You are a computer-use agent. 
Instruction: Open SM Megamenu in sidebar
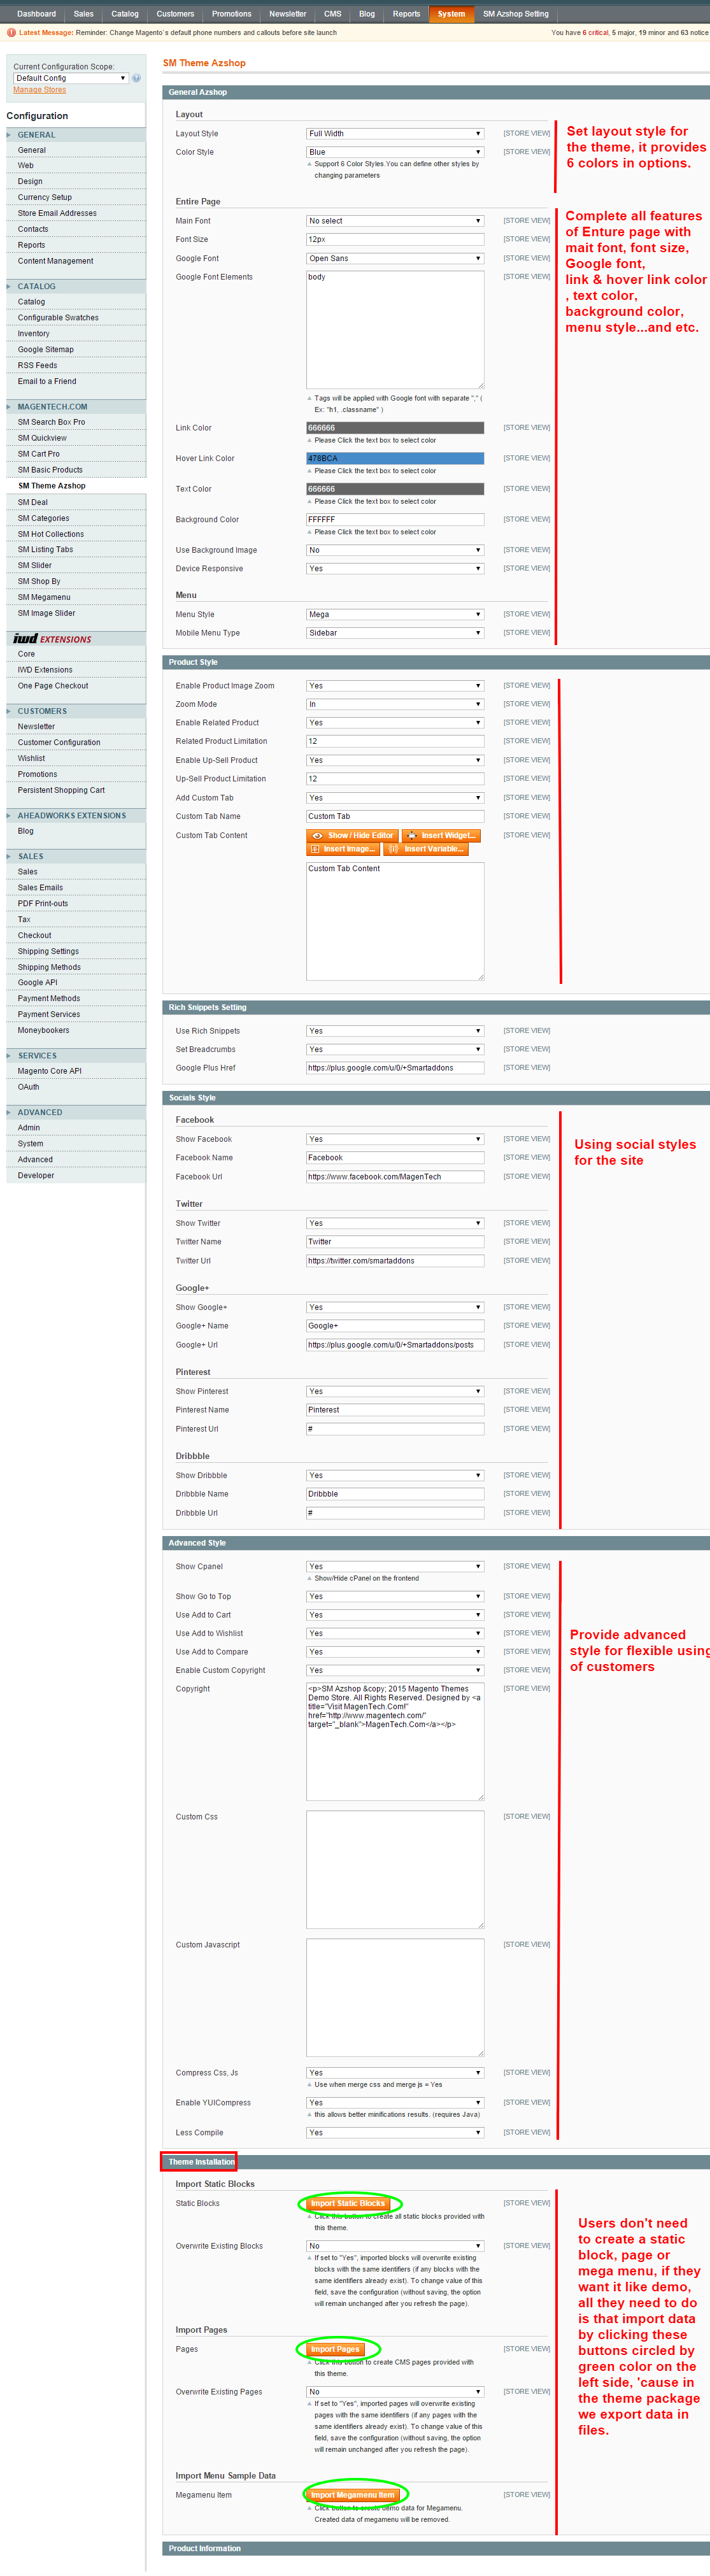coord(44,597)
